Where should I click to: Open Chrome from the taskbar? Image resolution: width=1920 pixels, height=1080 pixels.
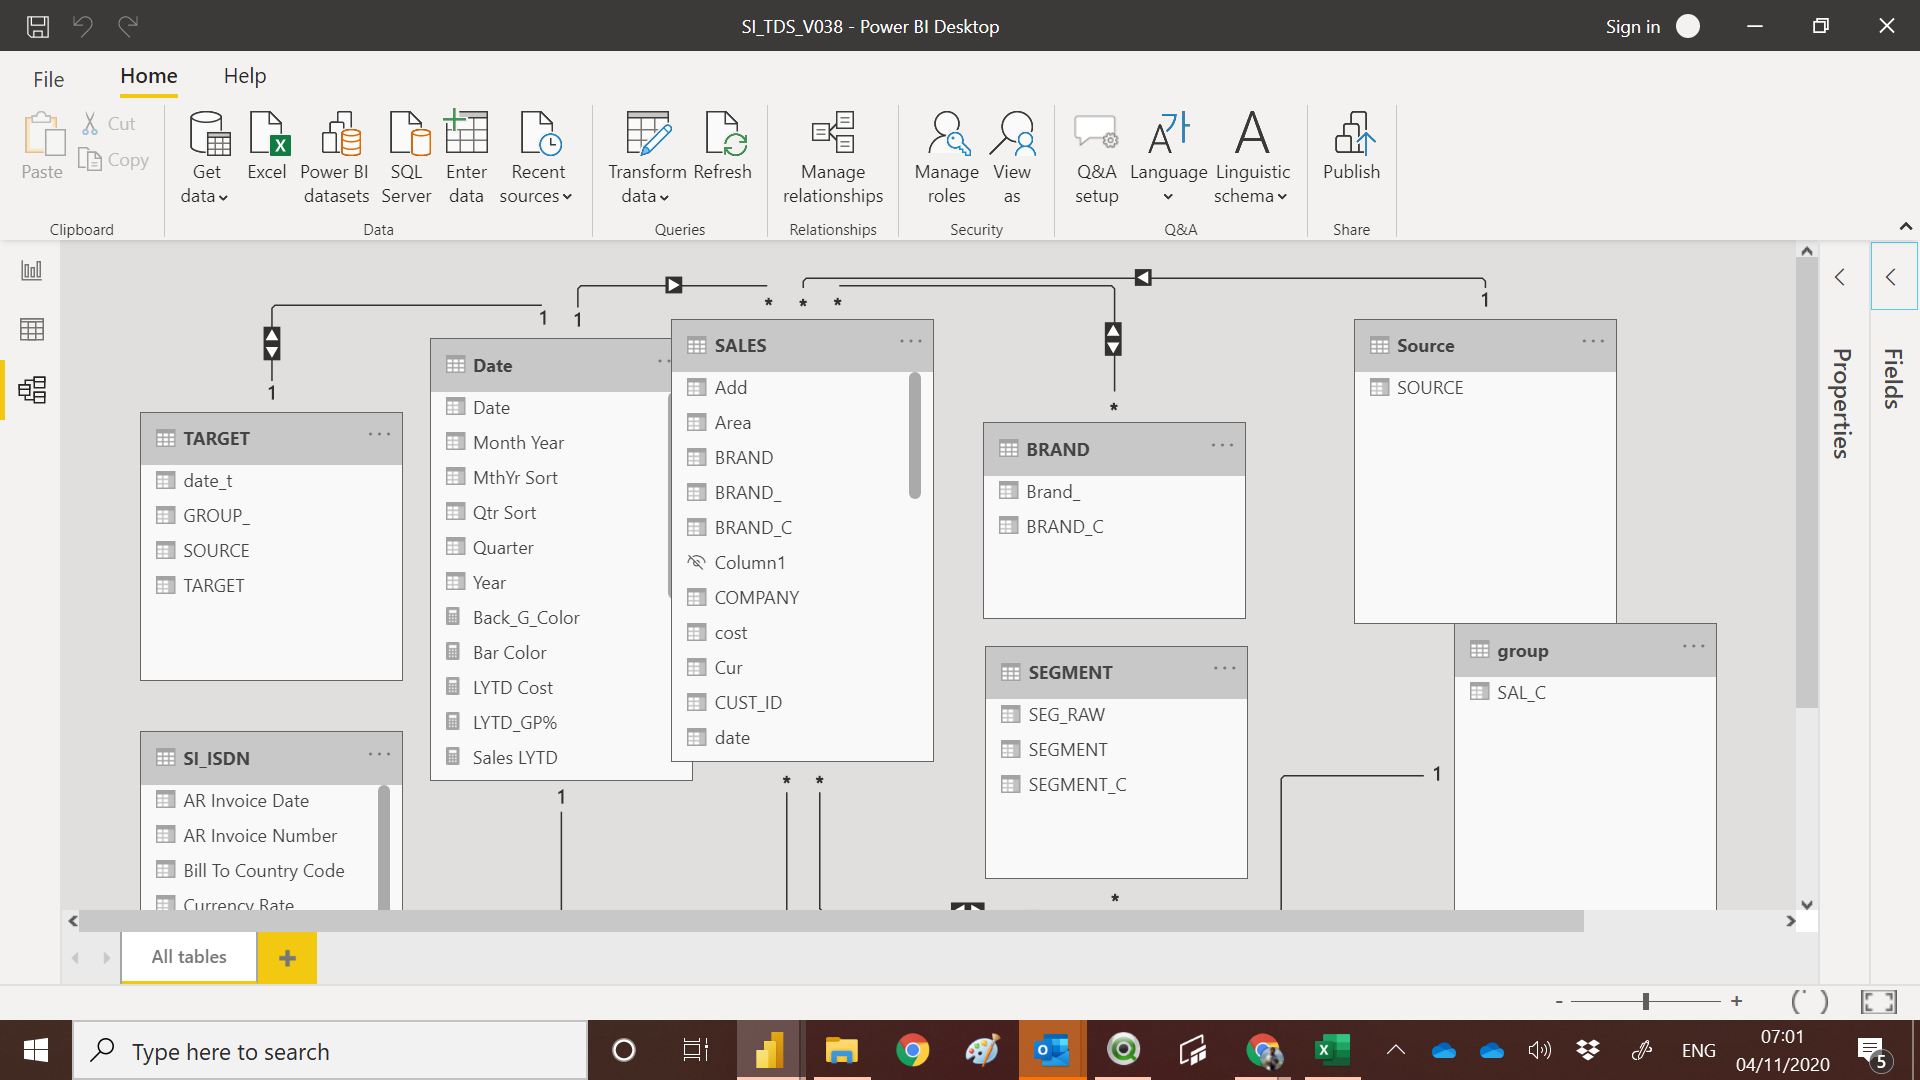(912, 1051)
